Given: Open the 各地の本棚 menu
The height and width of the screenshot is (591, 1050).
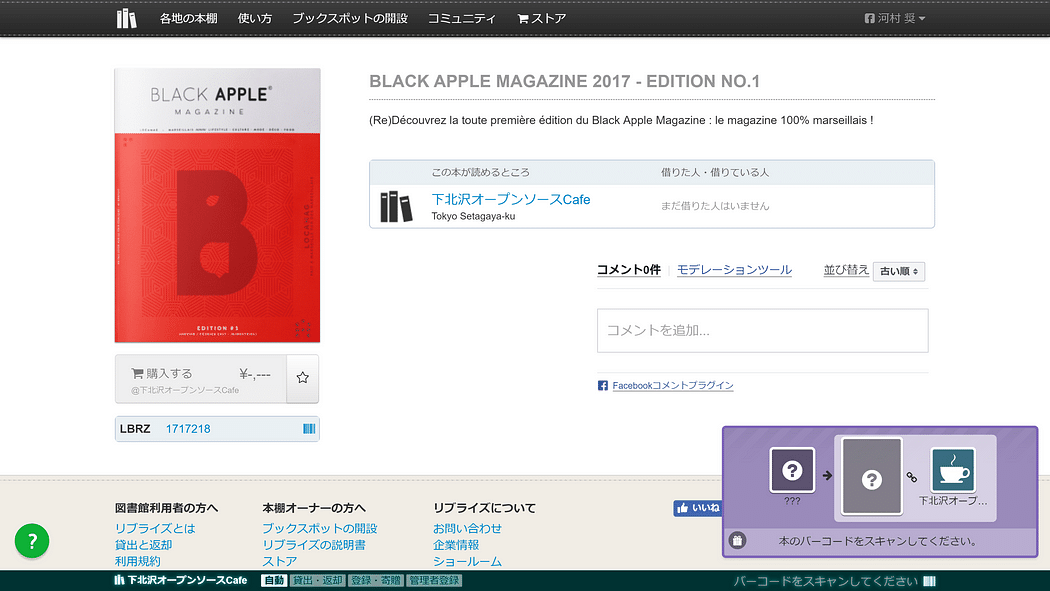Looking at the screenshot, I should tap(188, 18).
